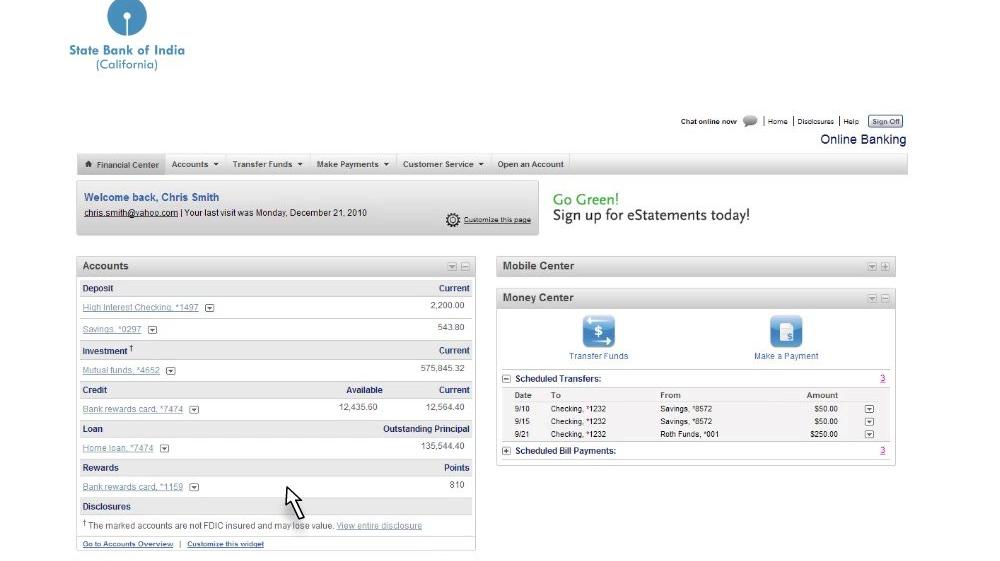Click the Make a Payment icon
The image size is (1000, 561).
click(786, 332)
